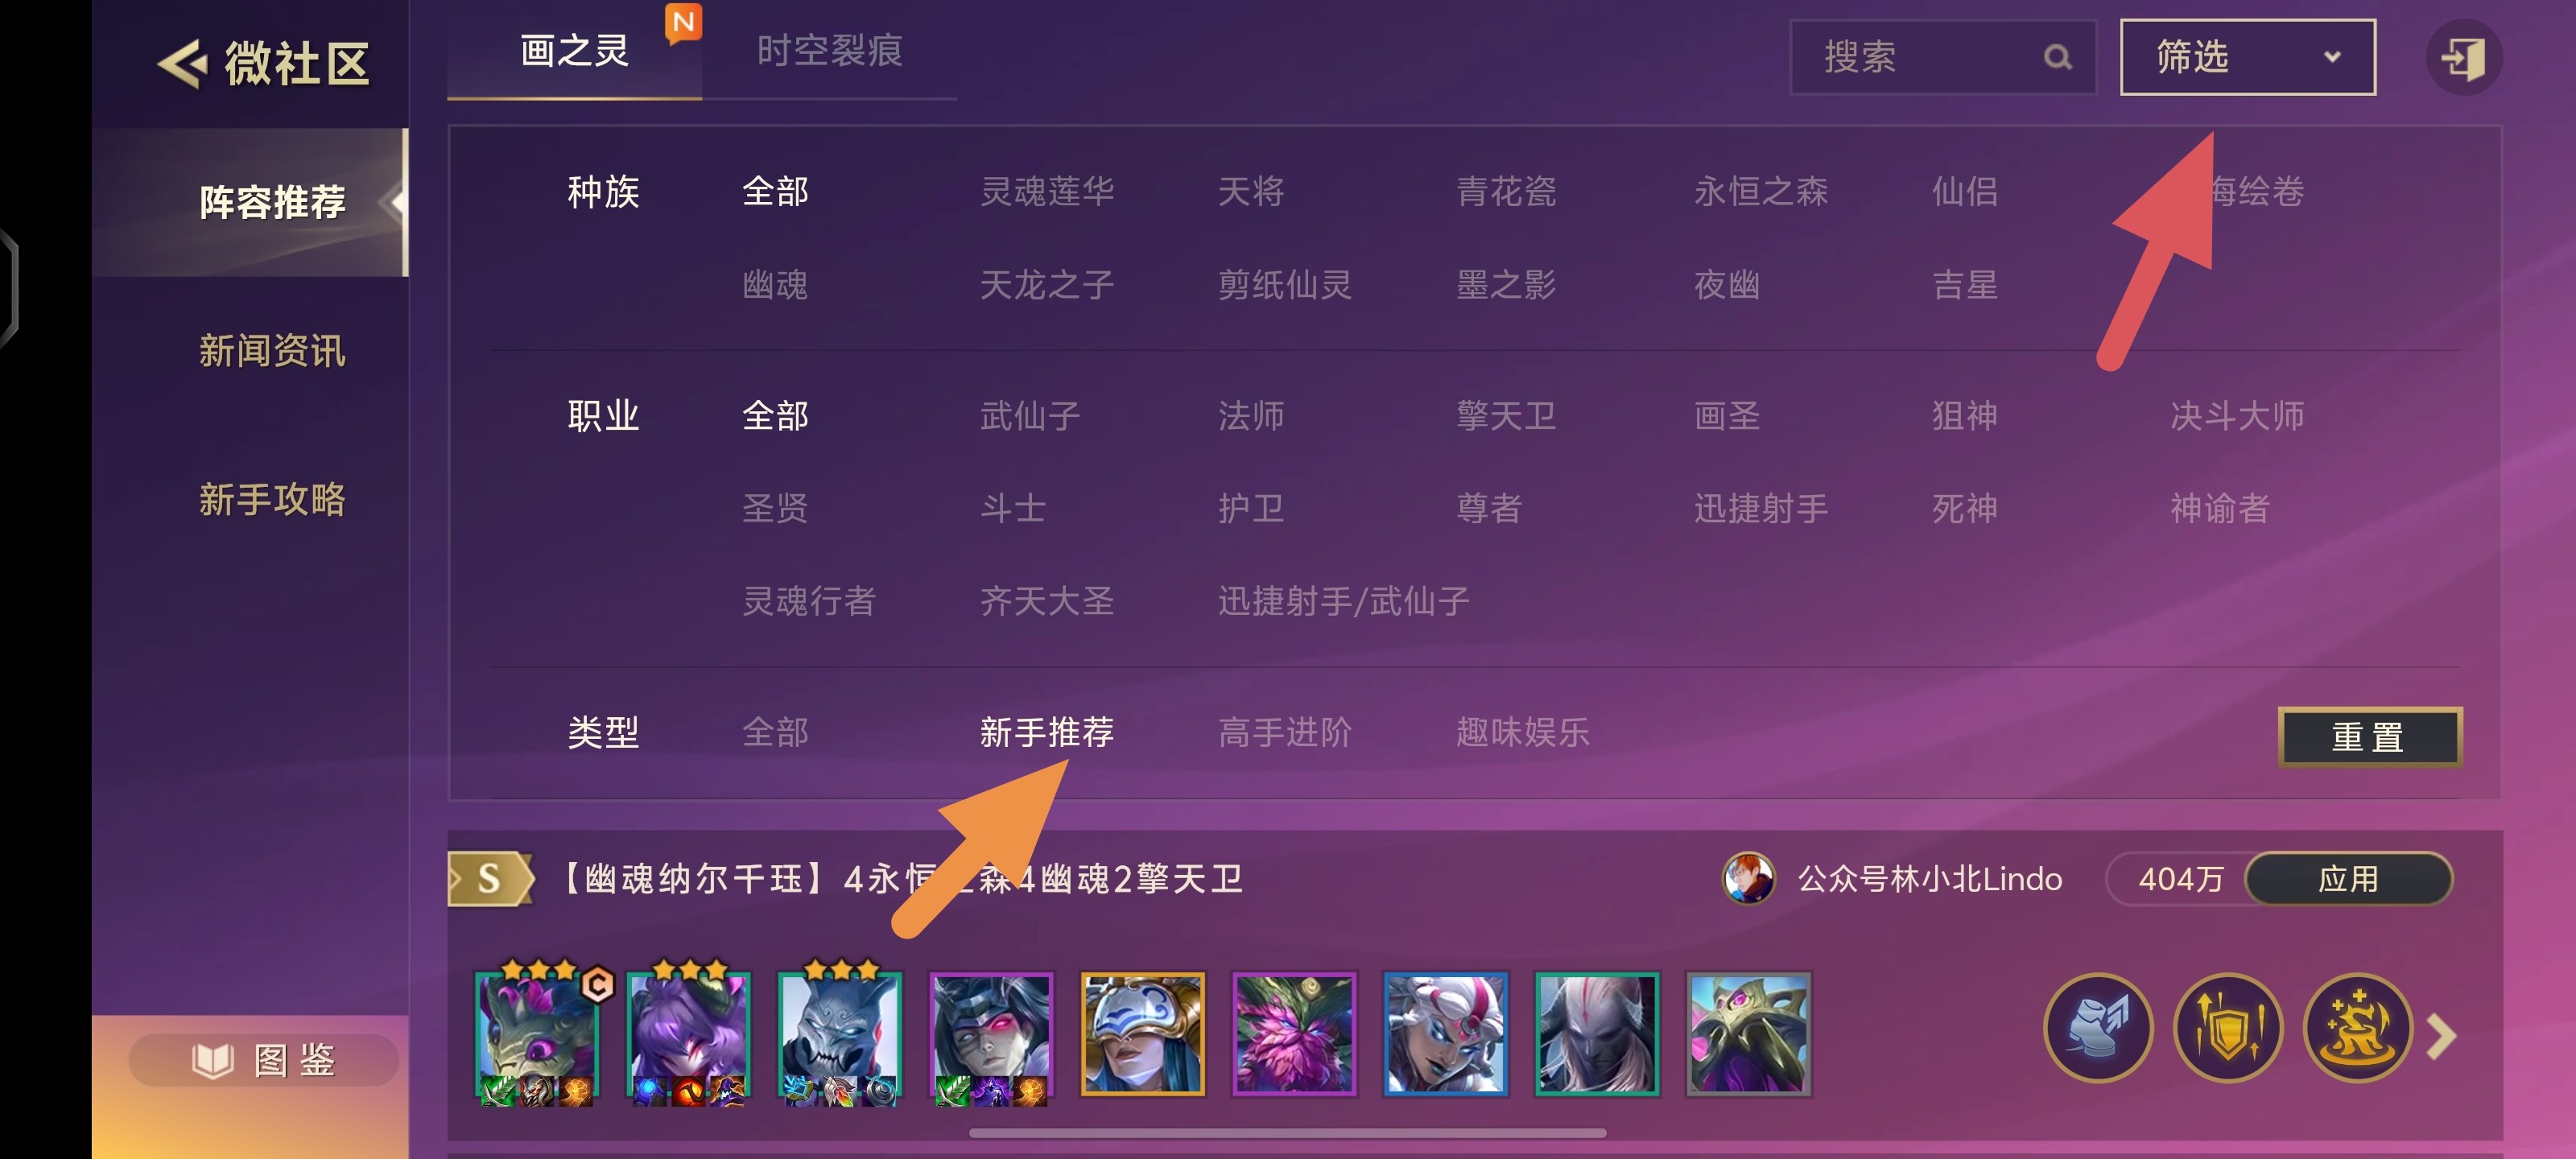2576x1159 pixels.
Task: Switch to 时空裂痕 tab
Action: (829, 50)
